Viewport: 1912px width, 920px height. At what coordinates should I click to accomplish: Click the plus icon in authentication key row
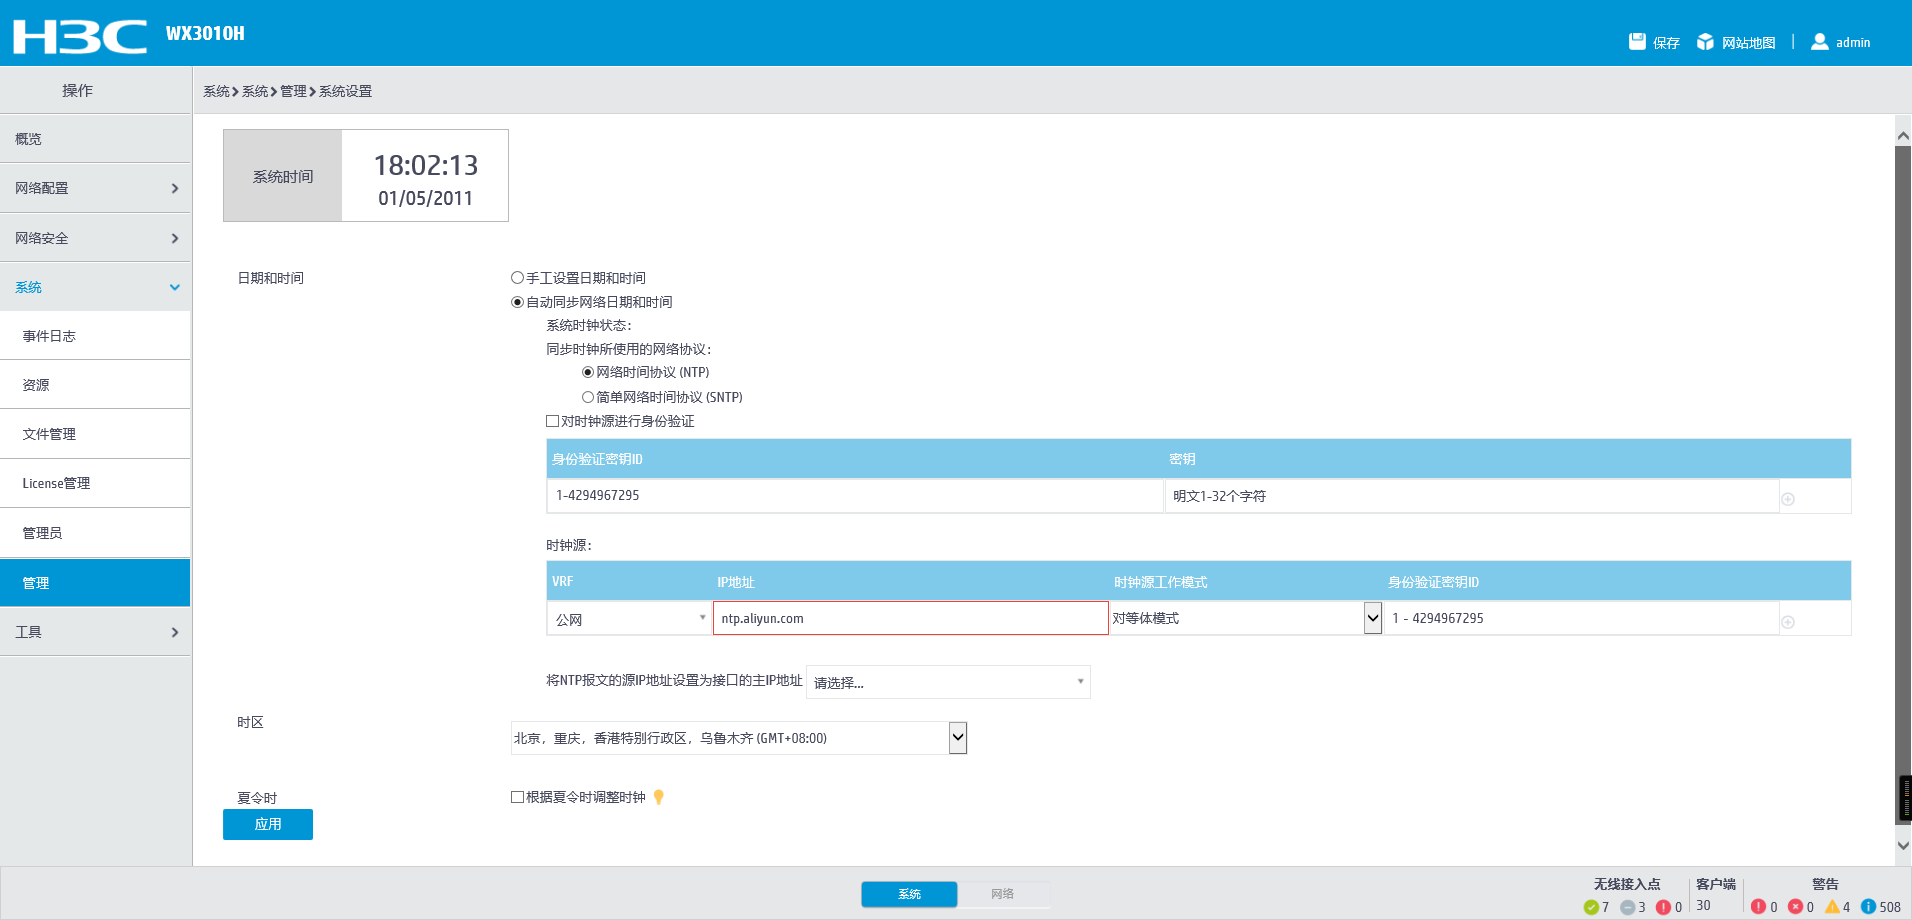click(x=1788, y=499)
